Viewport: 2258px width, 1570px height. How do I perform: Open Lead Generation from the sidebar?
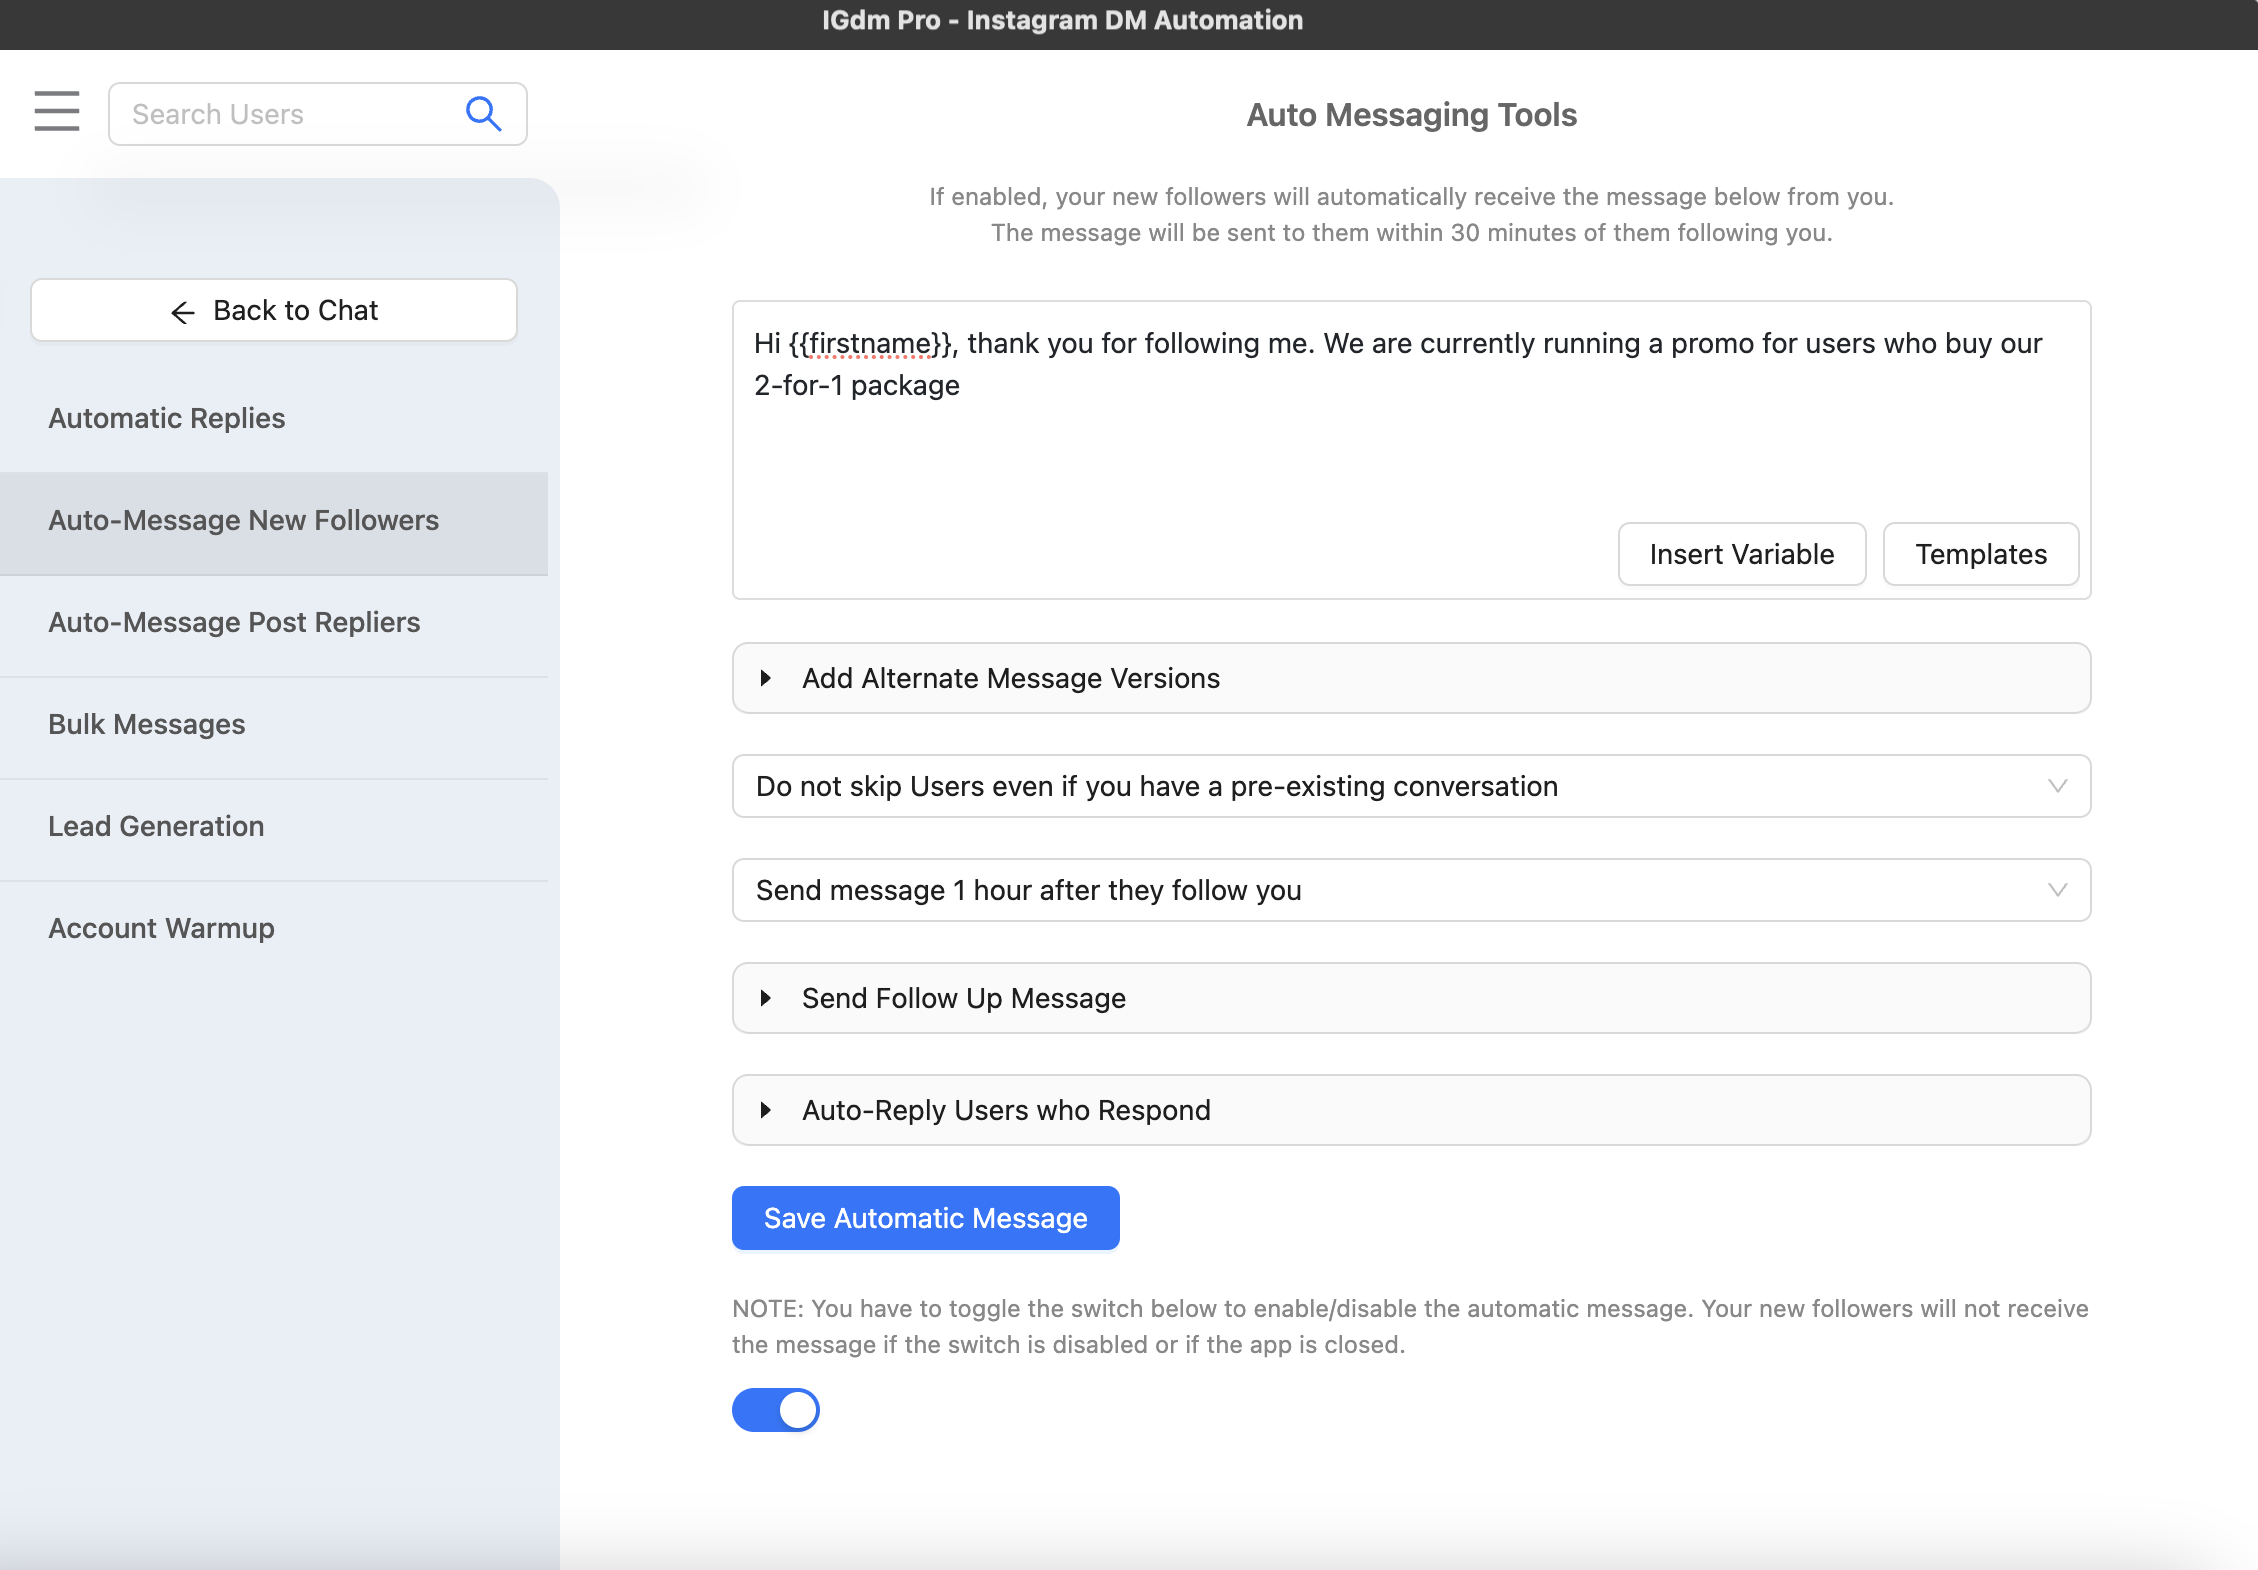click(155, 826)
